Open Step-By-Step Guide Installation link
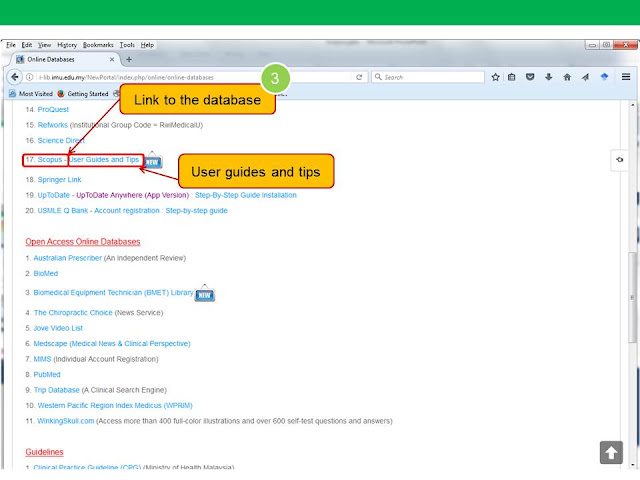The width and height of the screenshot is (640, 480). pos(246,195)
